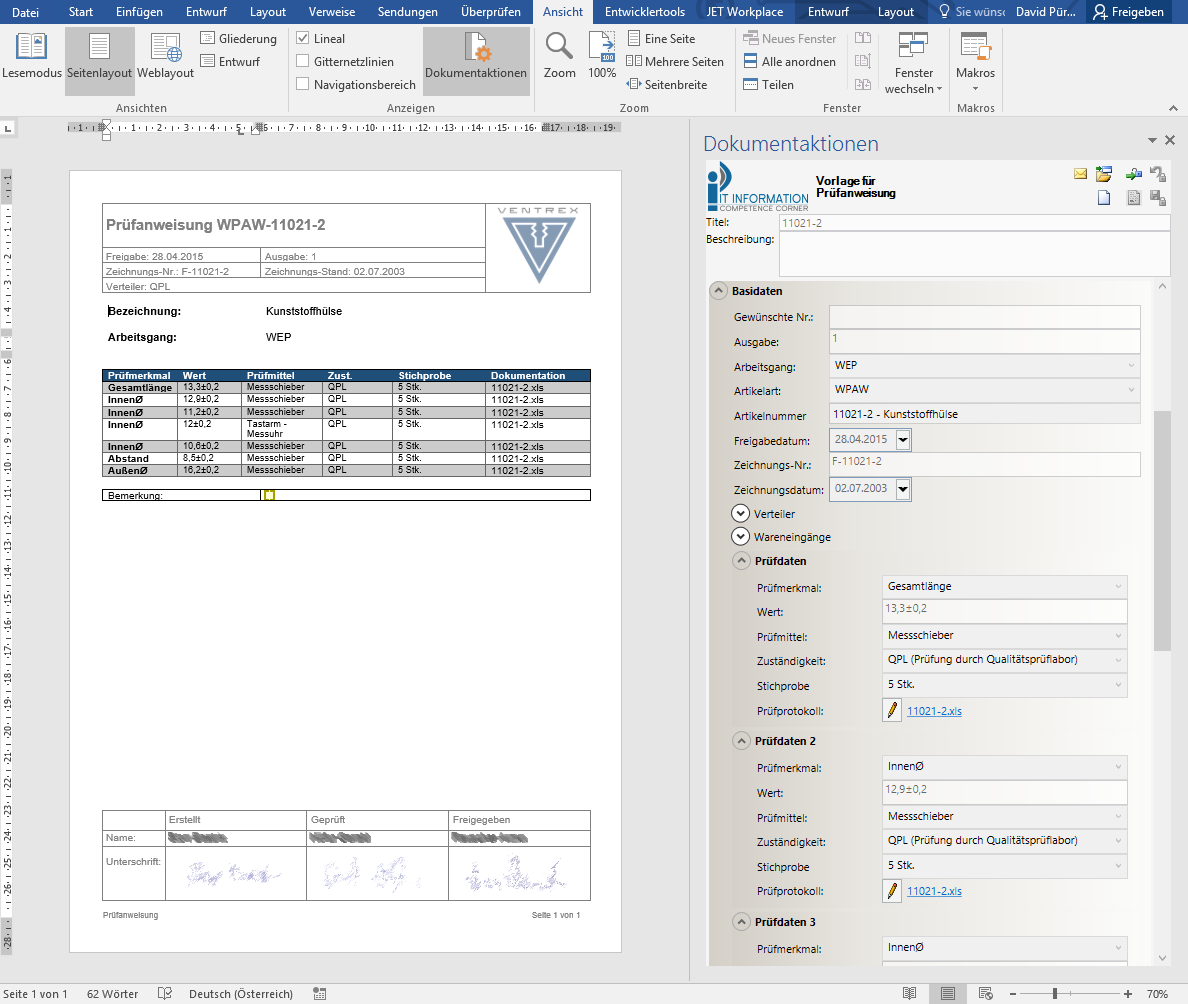
Task: Open the Datei tab
Action: (25, 11)
